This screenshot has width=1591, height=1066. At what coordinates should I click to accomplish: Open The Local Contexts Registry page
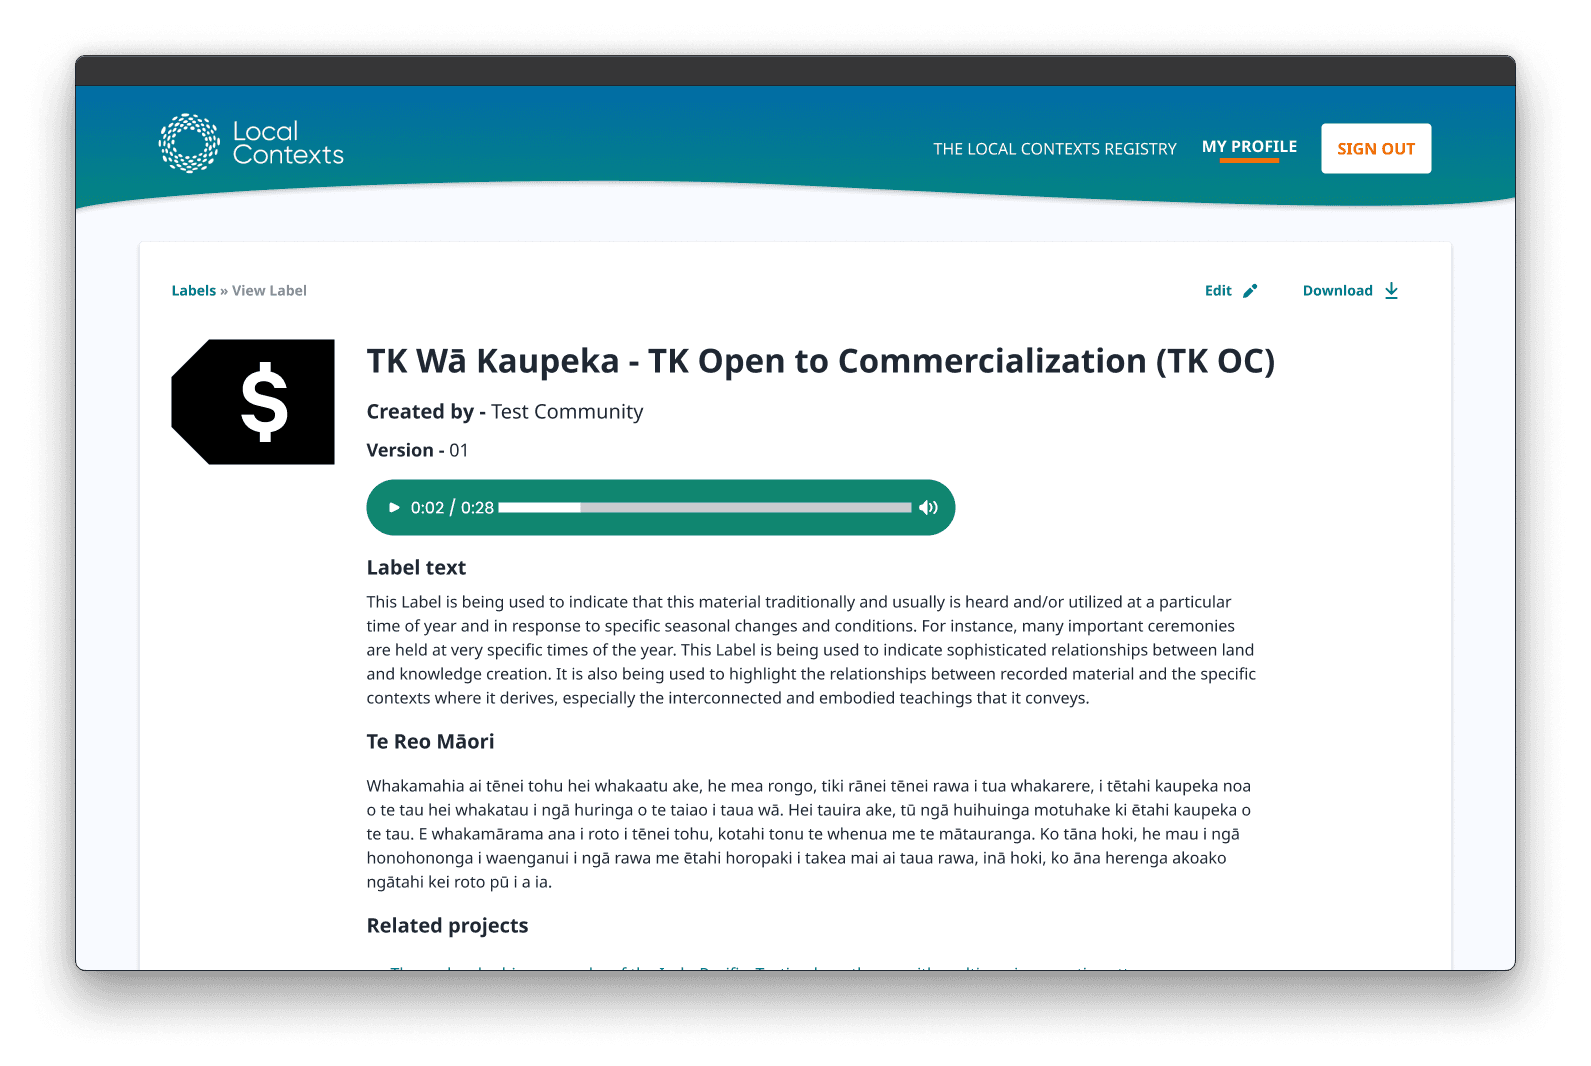pyautogui.click(x=1054, y=149)
